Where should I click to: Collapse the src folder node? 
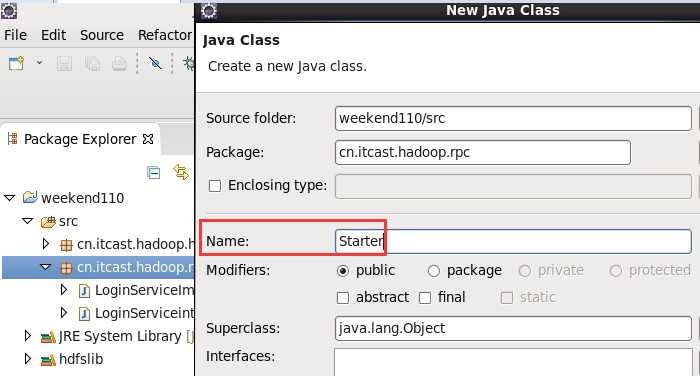coord(28,221)
